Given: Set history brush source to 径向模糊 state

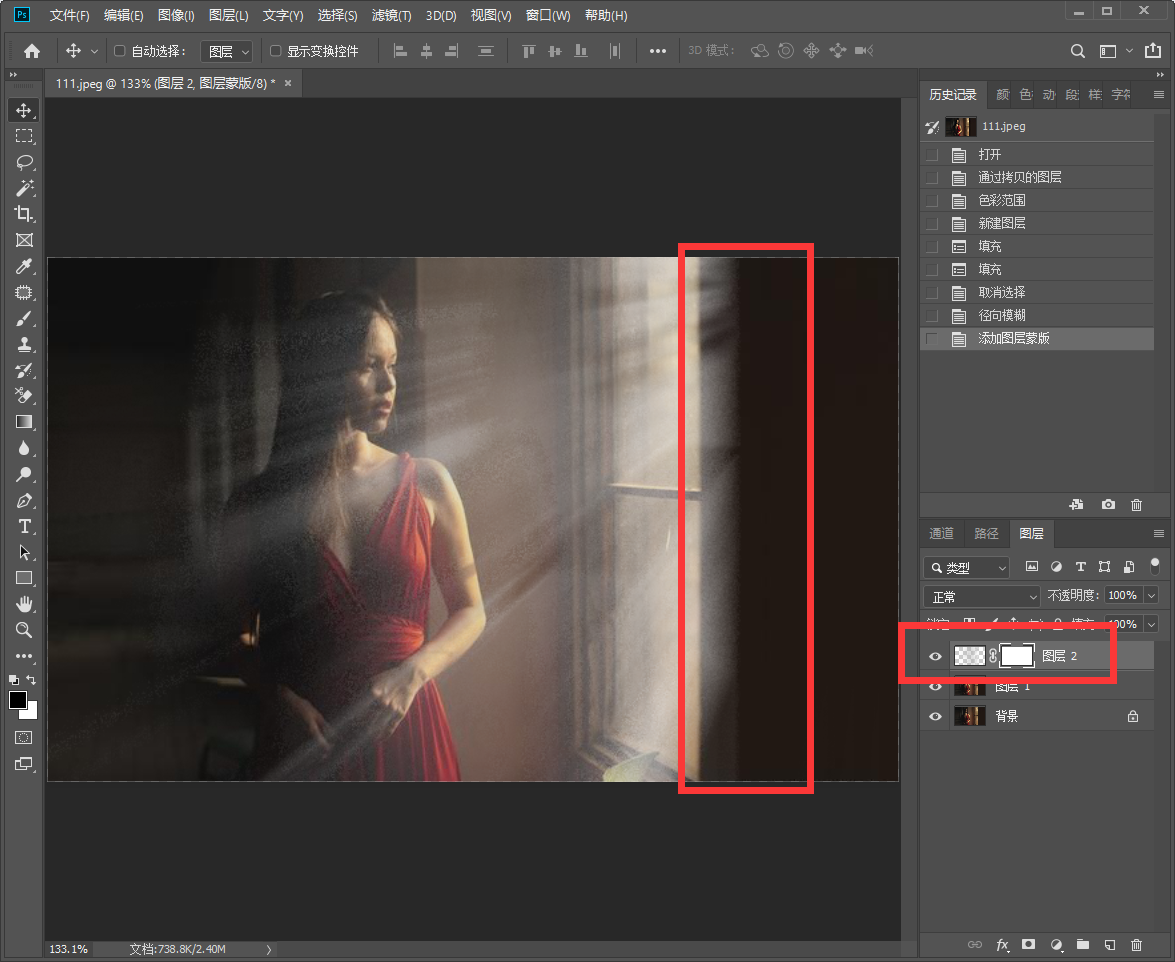Looking at the screenshot, I should [x=931, y=315].
